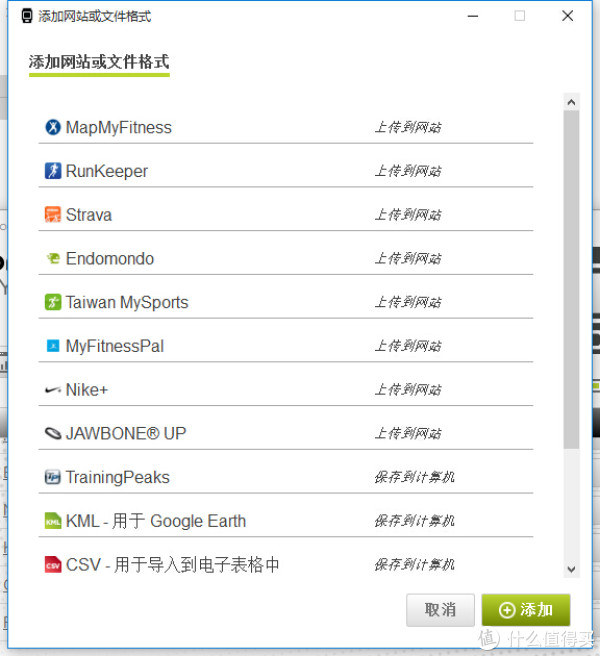Click the Nike+ swoosh icon
The height and width of the screenshot is (656, 600).
[x=53, y=390]
